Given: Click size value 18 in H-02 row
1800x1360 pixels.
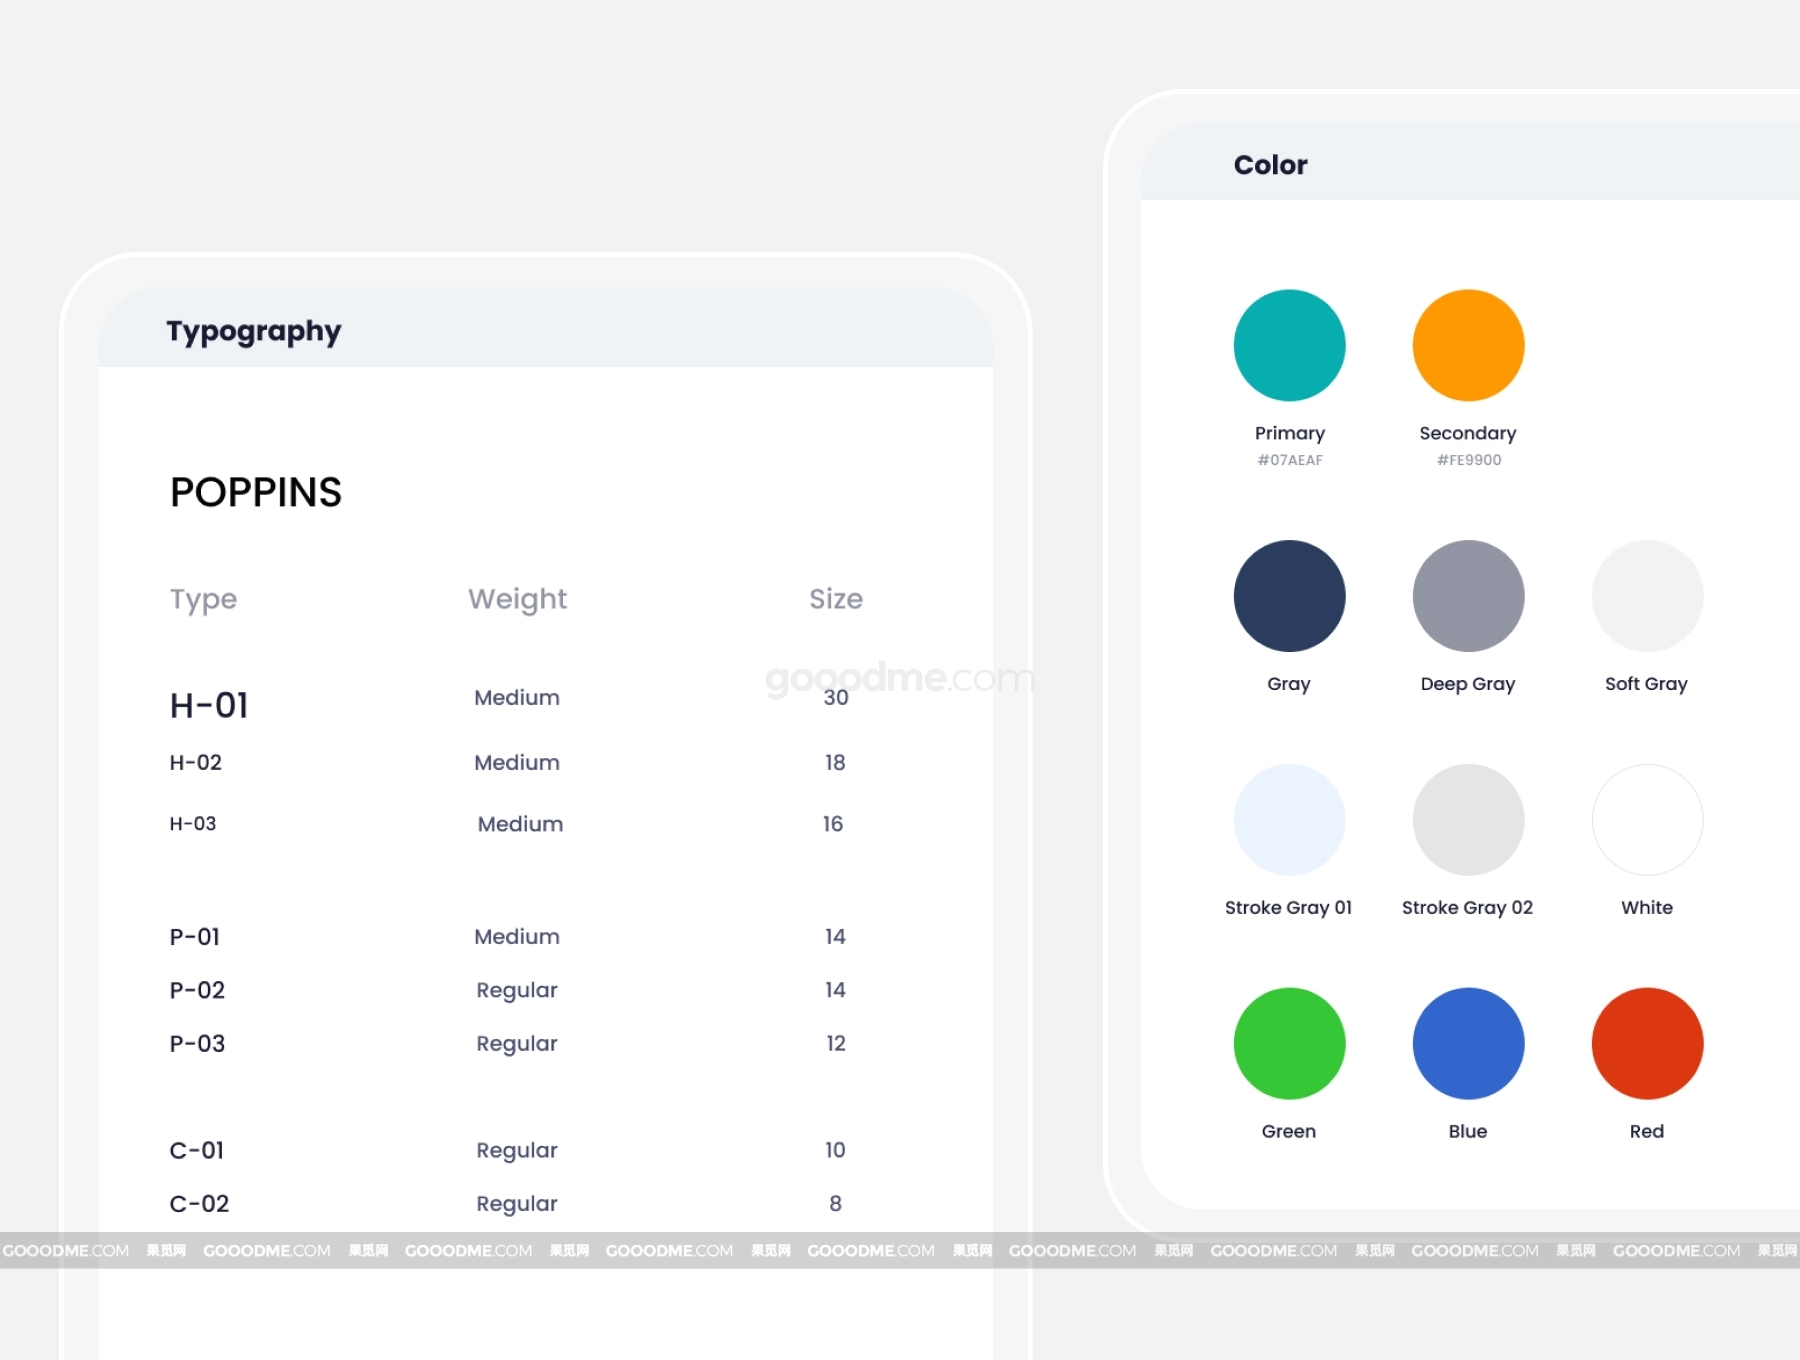Looking at the screenshot, I should pos(835,763).
